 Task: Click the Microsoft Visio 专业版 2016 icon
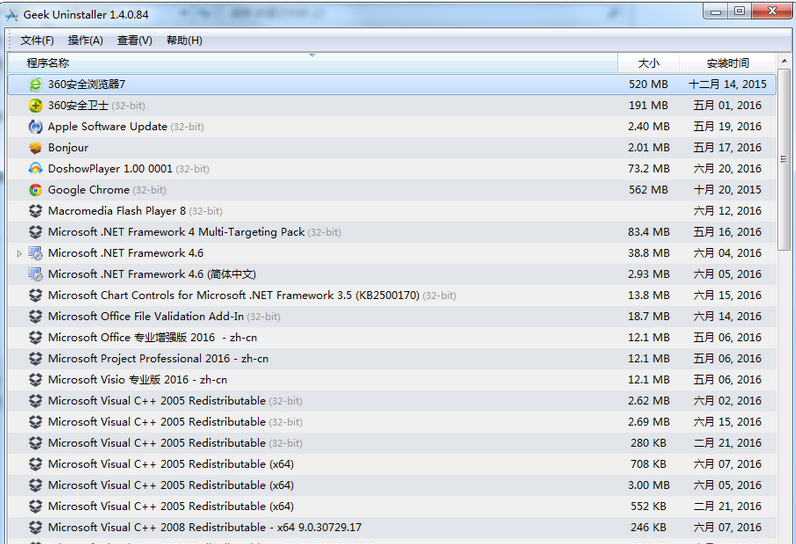coord(36,380)
